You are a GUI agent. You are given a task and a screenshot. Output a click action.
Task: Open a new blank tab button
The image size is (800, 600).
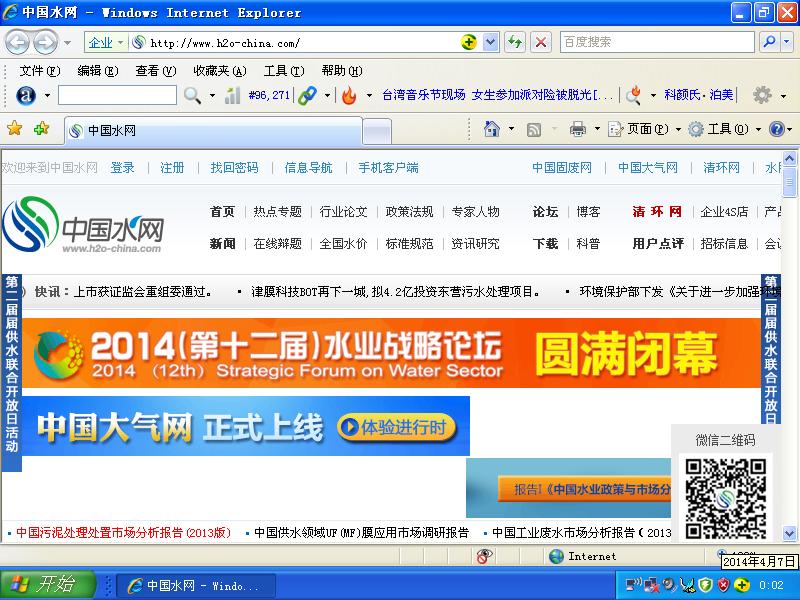[377, 132]
